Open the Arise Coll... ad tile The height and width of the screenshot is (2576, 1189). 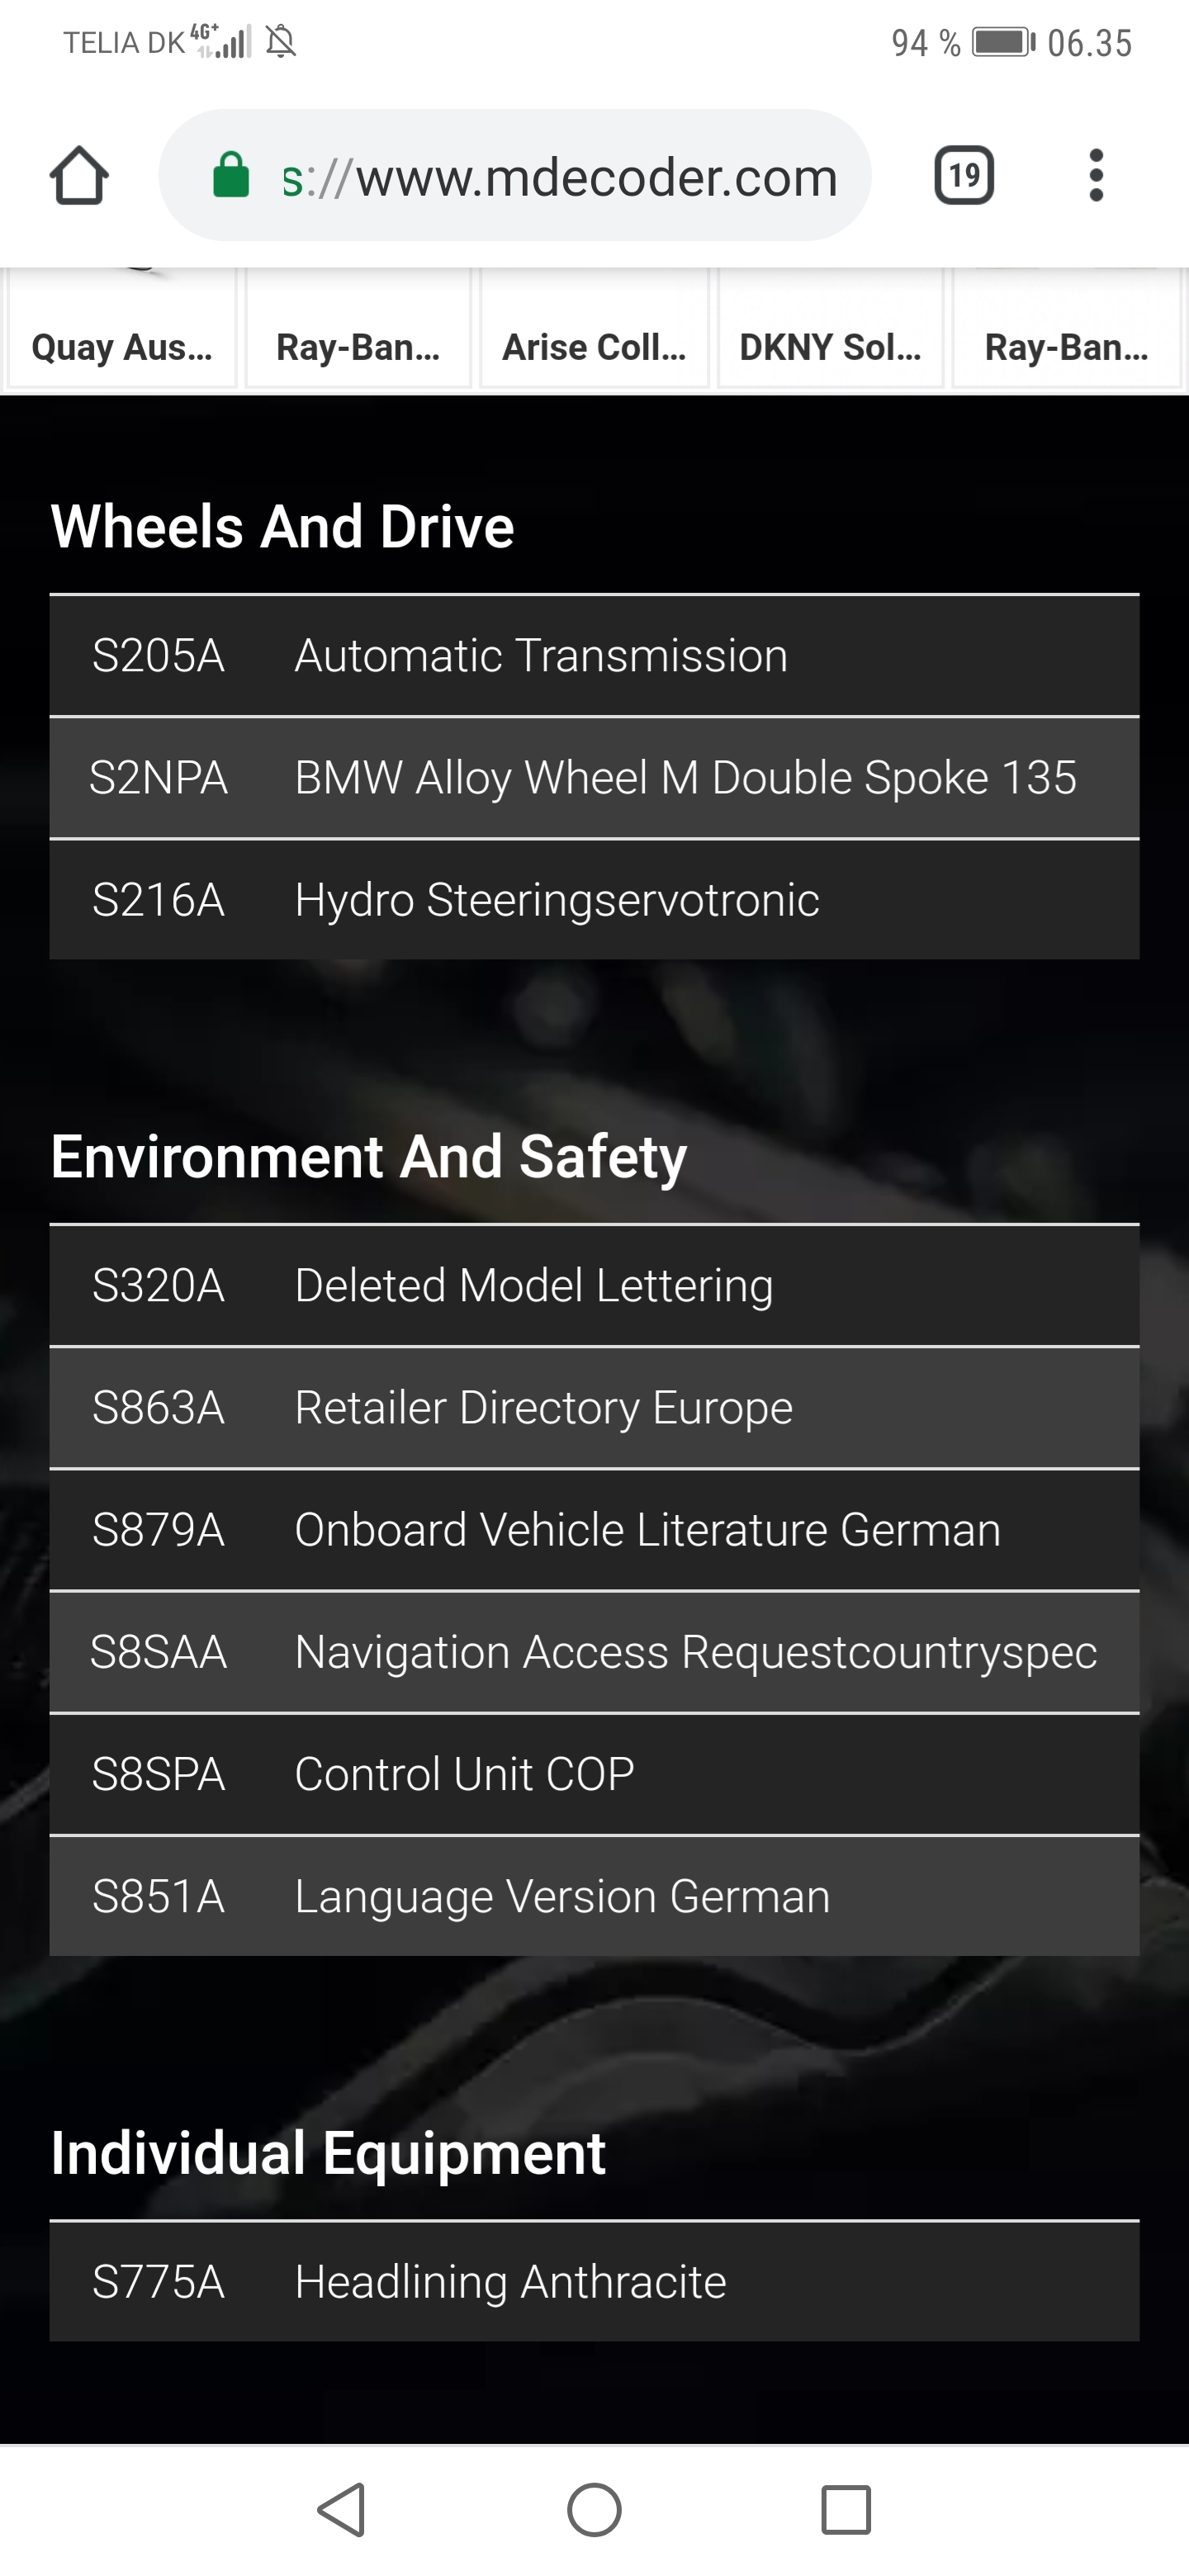[x=594, y=346]
